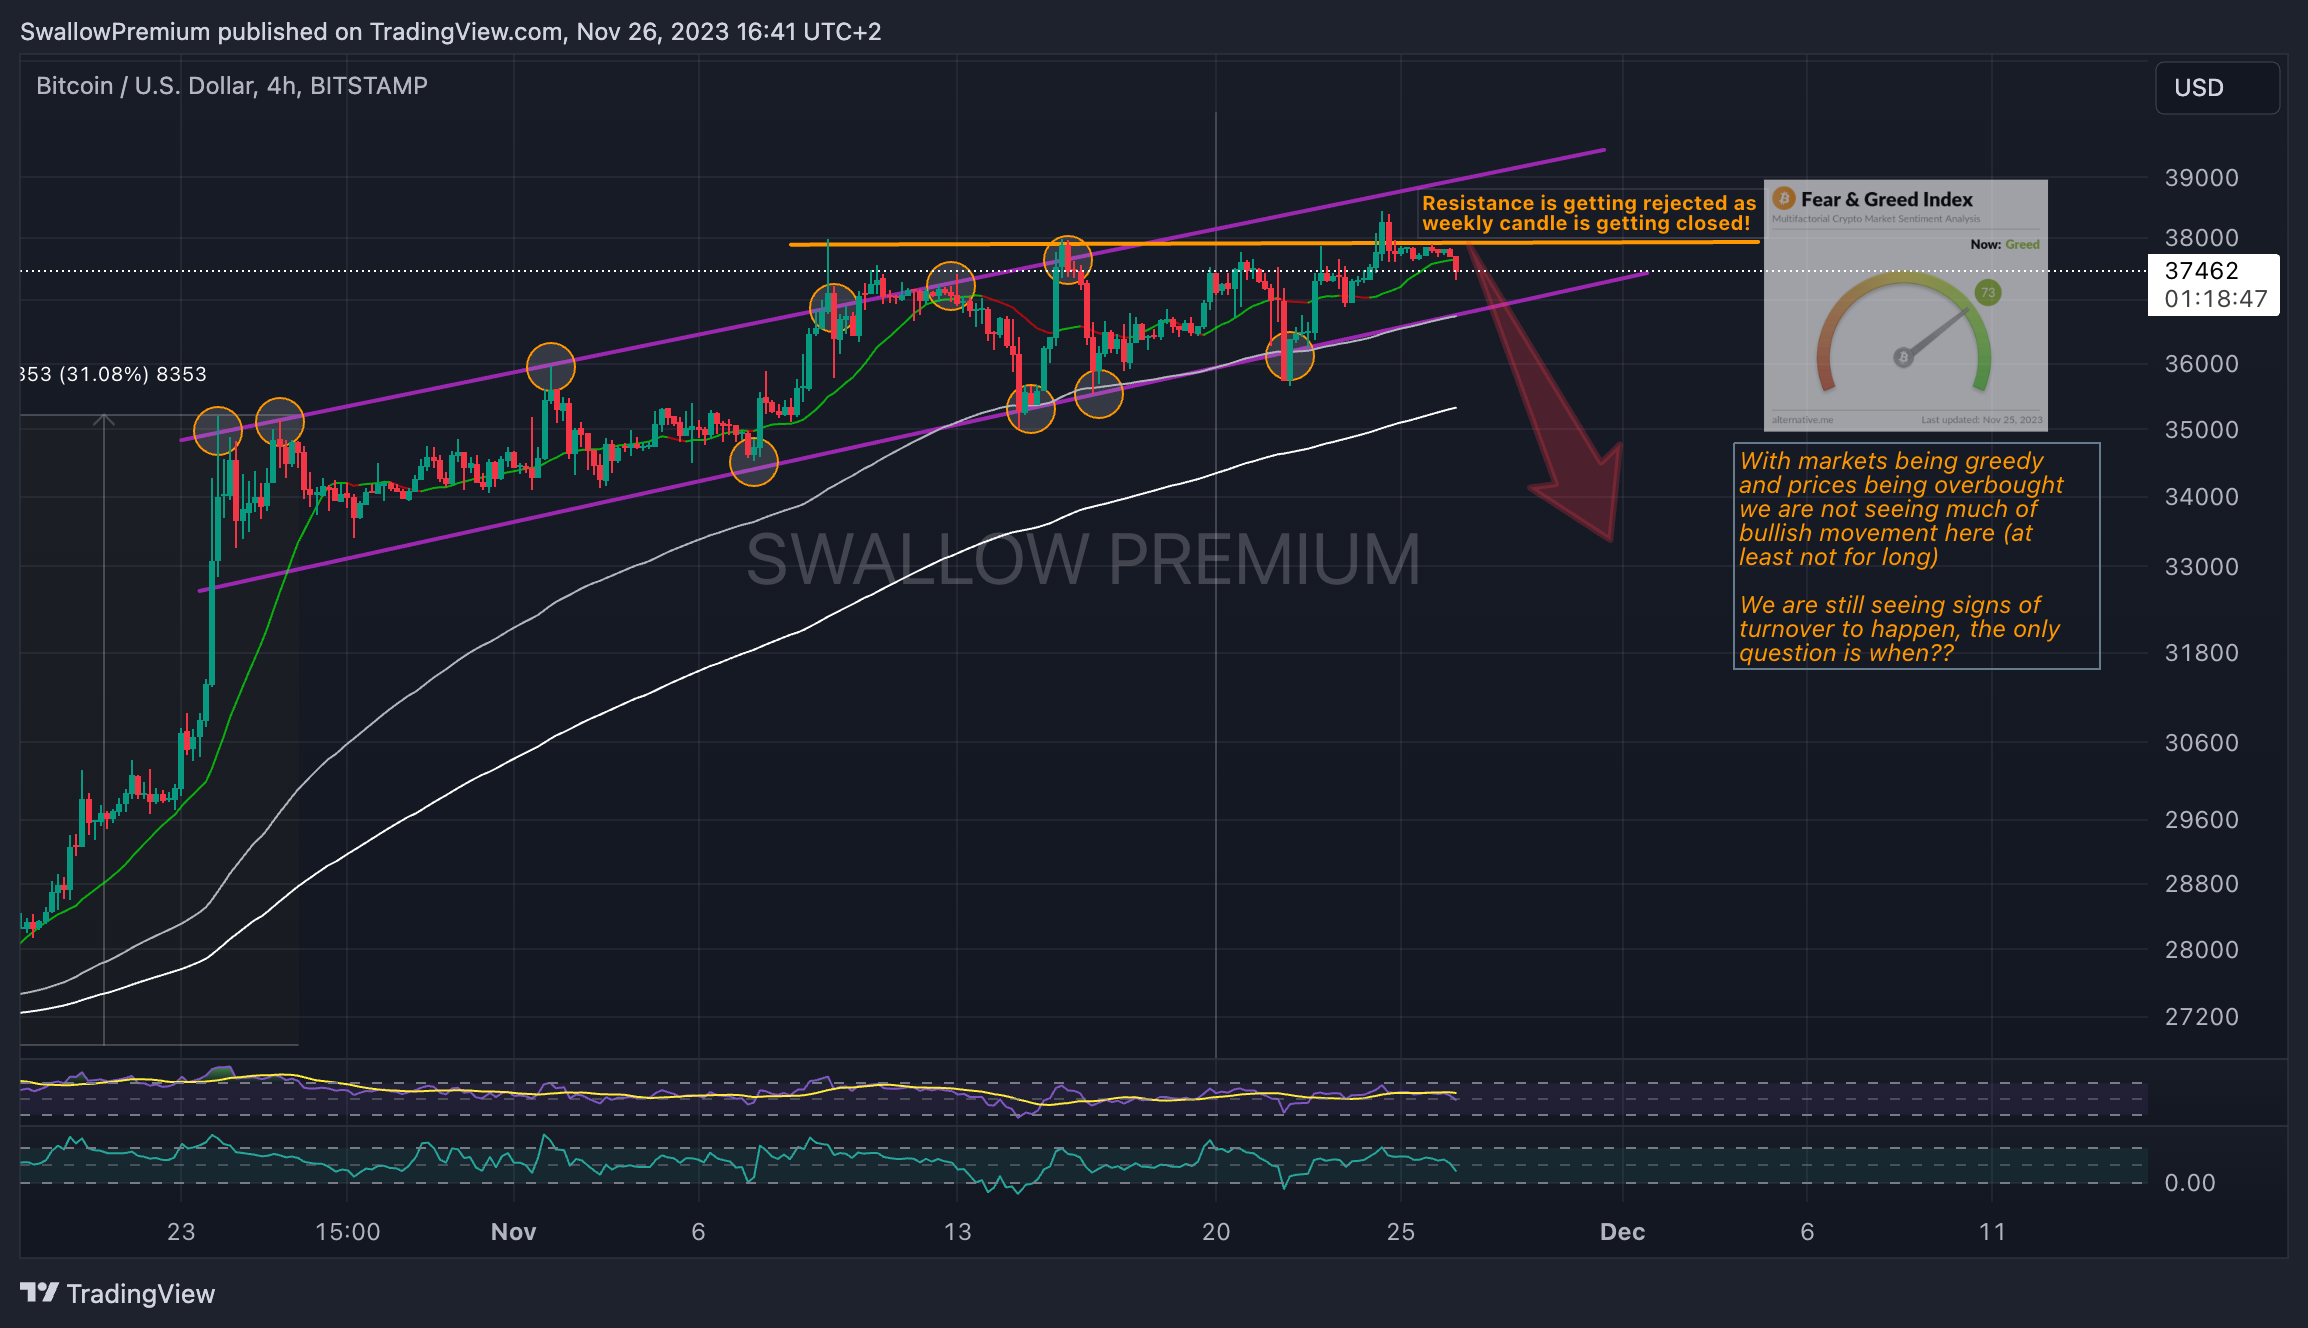Click the 'Now: Greed' status text
2308x1328 pixels.
click(x=2004, y=244)
